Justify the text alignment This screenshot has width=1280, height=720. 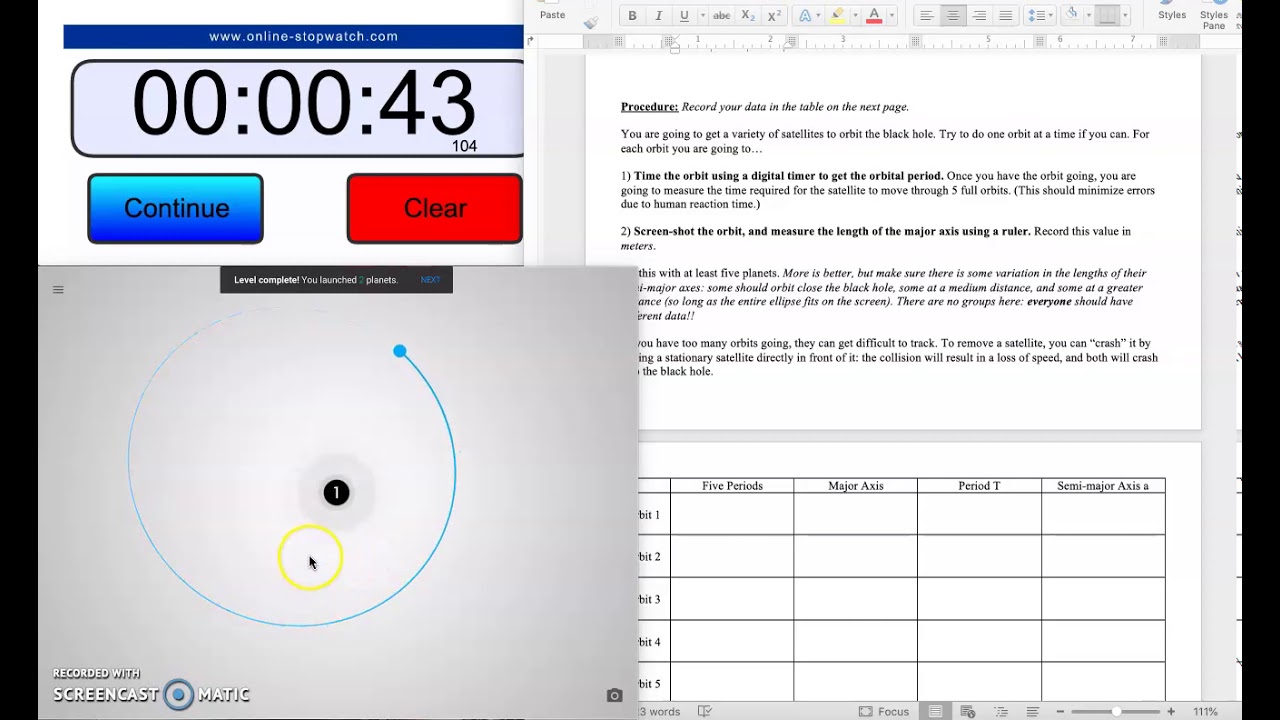pos(1006,16)
